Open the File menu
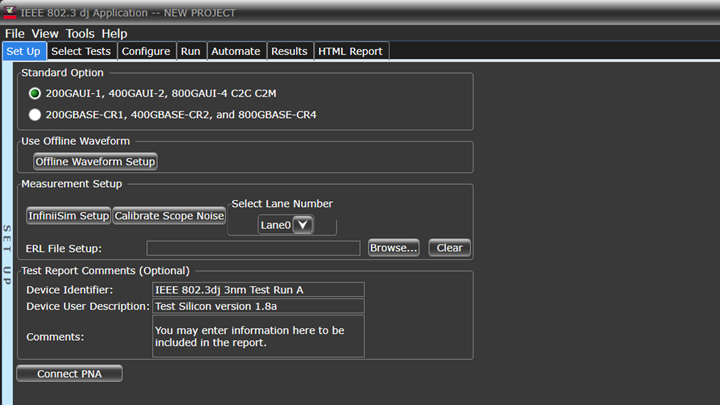720x405 pixels. [15, 33]
